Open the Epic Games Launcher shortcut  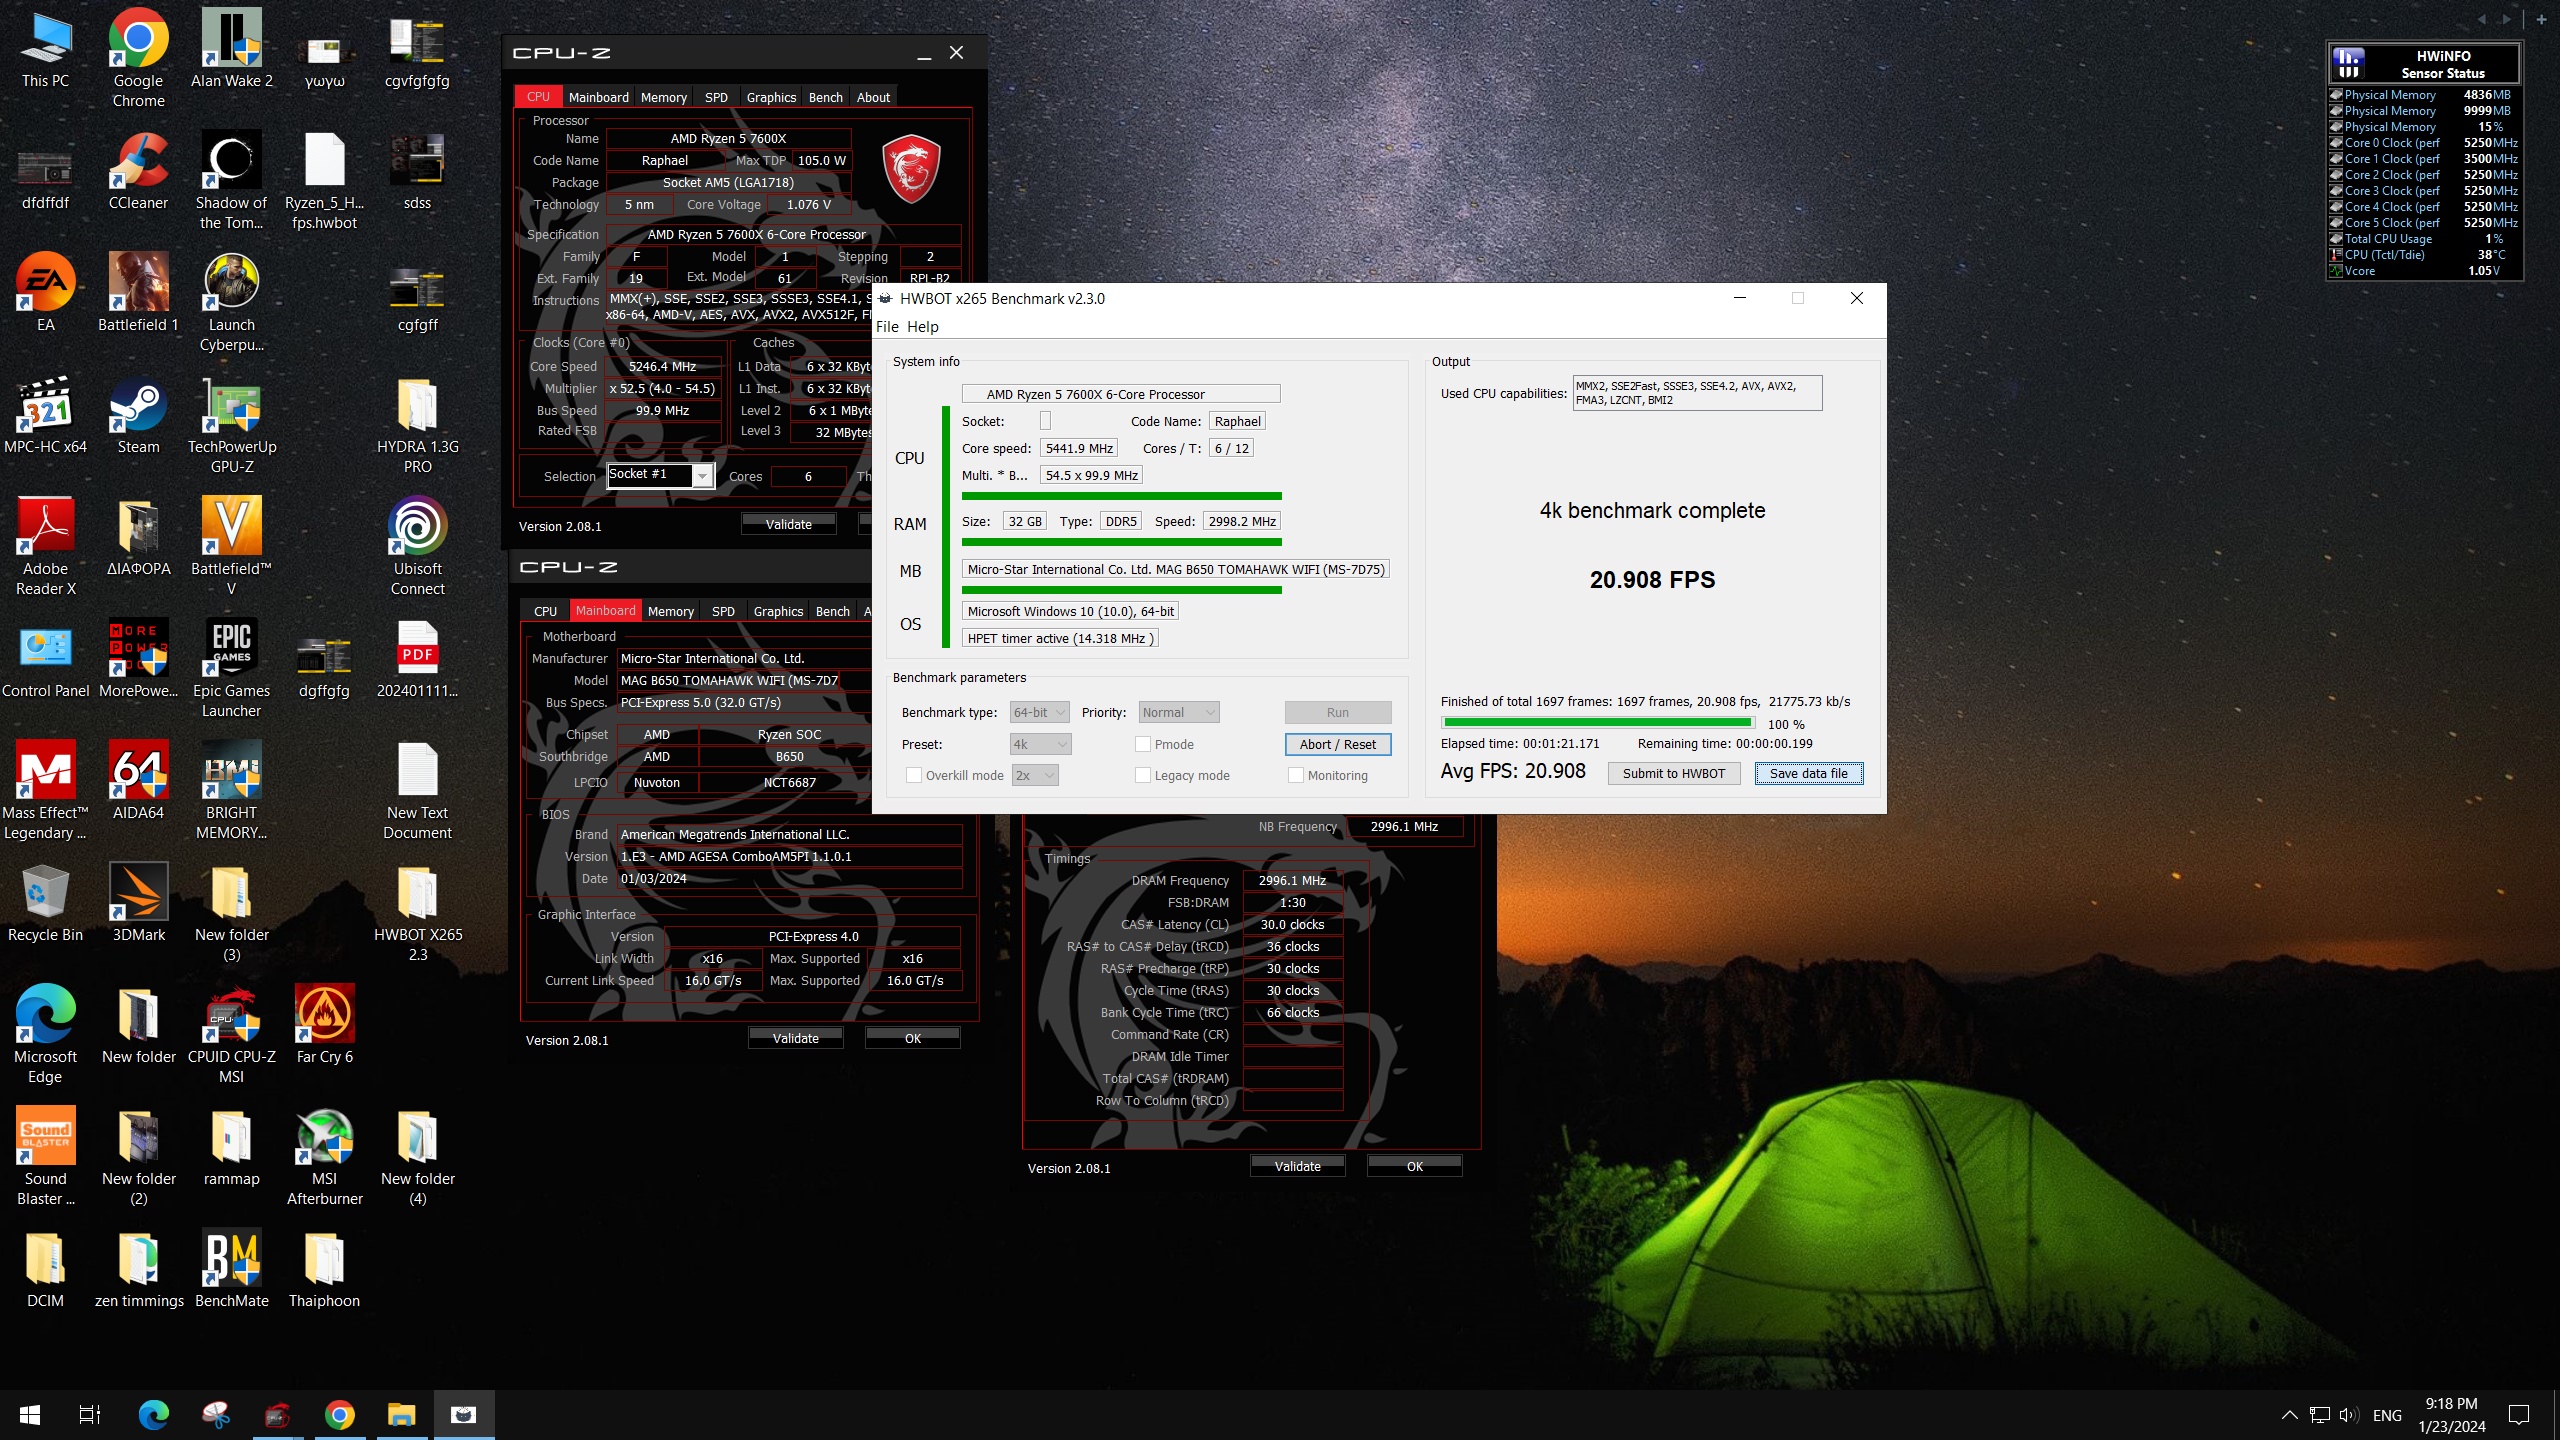(x=231, y=668)
